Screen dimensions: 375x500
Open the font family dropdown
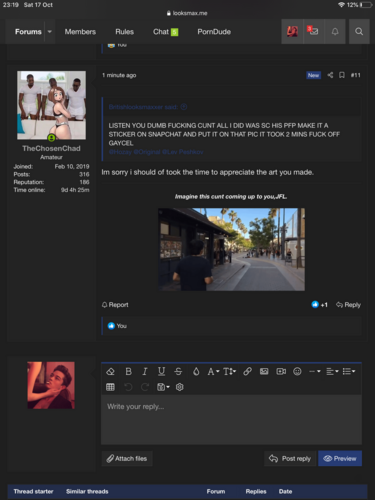point(213,371)
